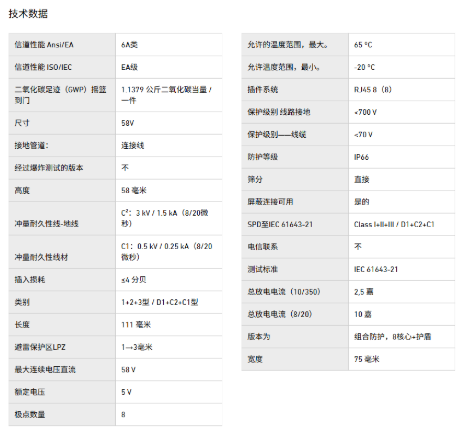Click the '额定电压' label cell
The image size is (466, 436).
tap(62, 392)
